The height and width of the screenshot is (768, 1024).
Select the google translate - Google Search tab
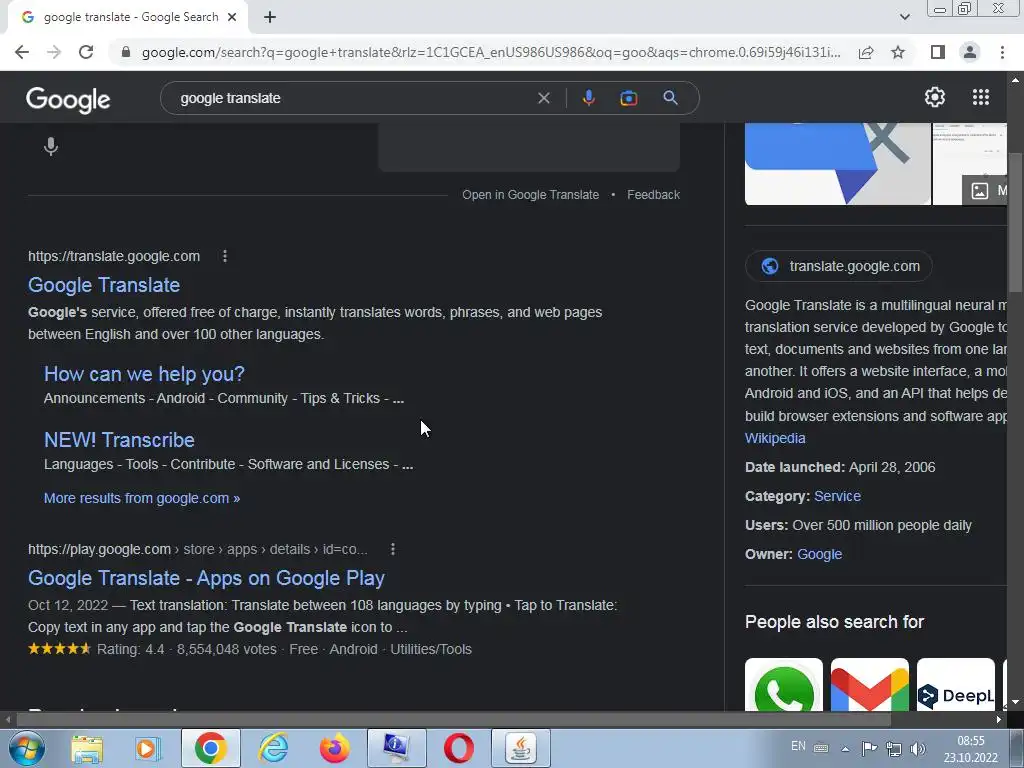[x=128, y=18]
